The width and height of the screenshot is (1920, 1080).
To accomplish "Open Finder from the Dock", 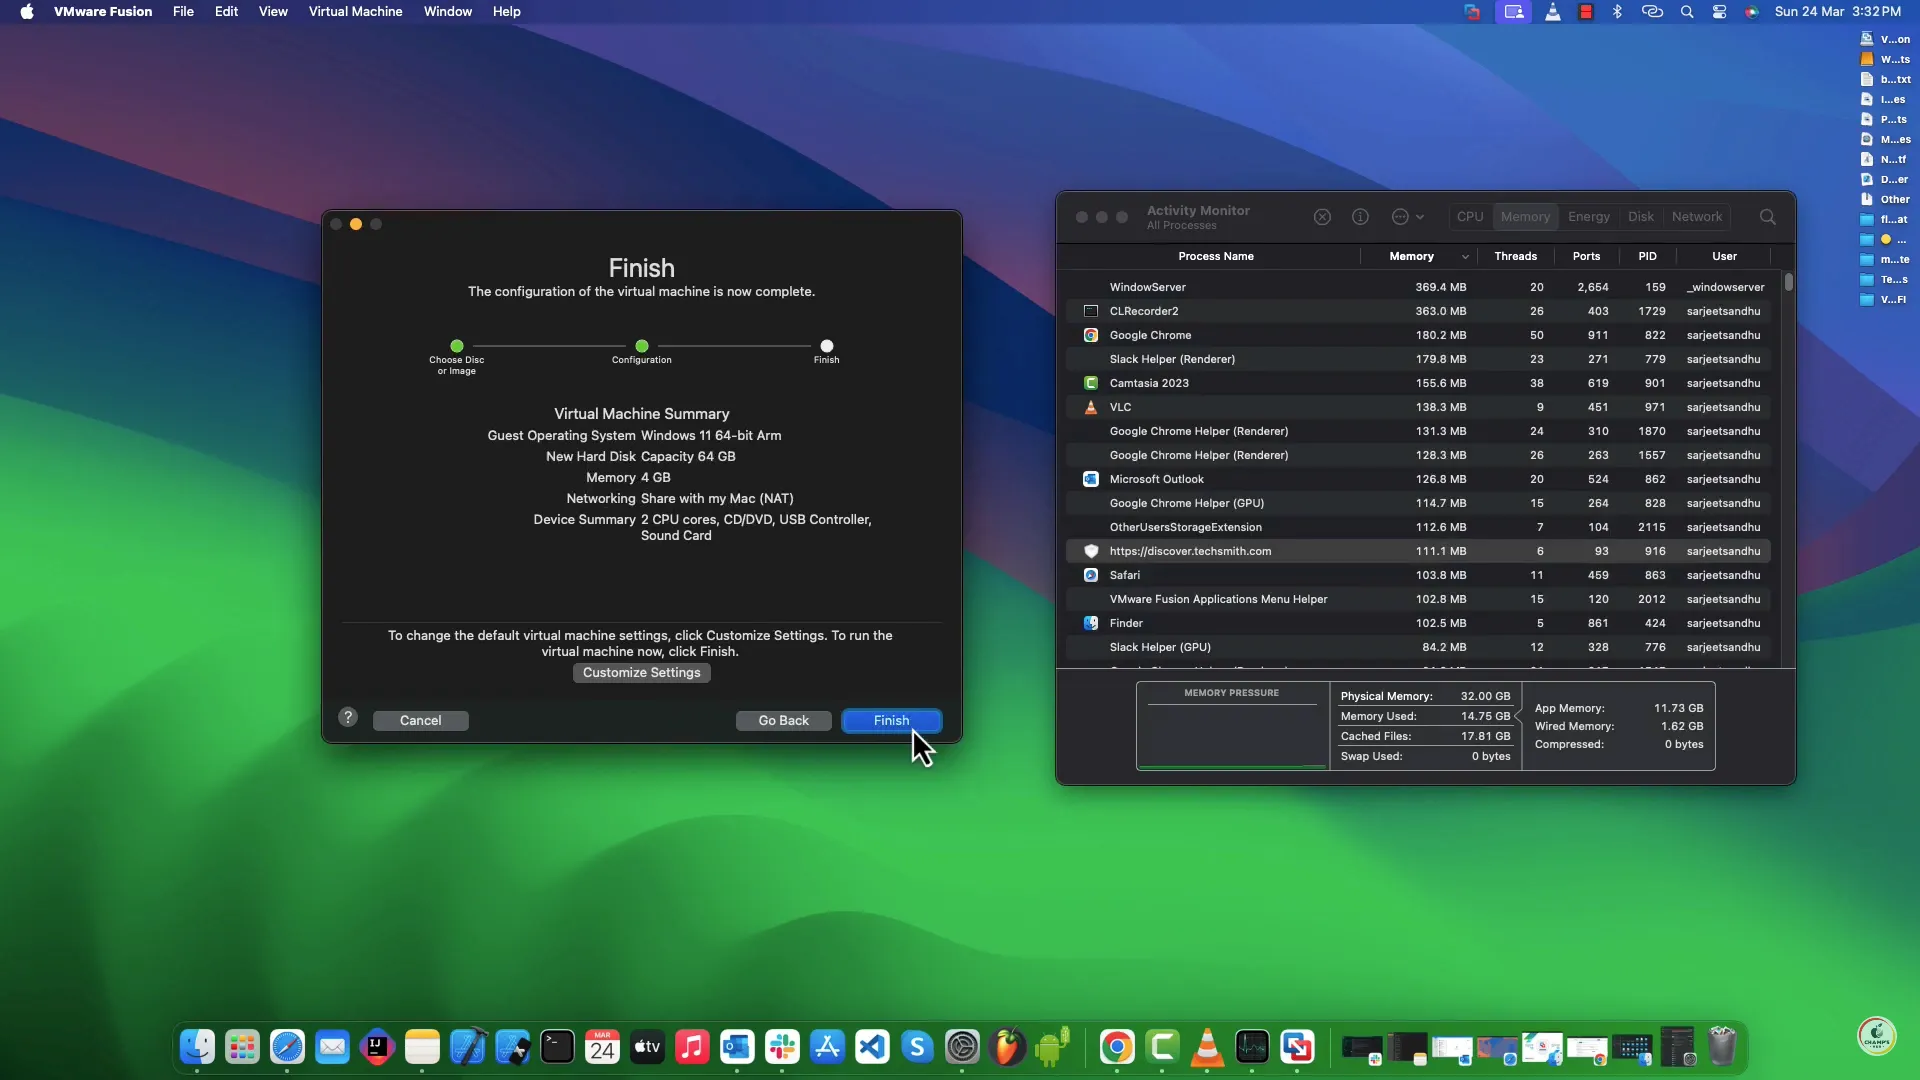I will point(197,1047).
